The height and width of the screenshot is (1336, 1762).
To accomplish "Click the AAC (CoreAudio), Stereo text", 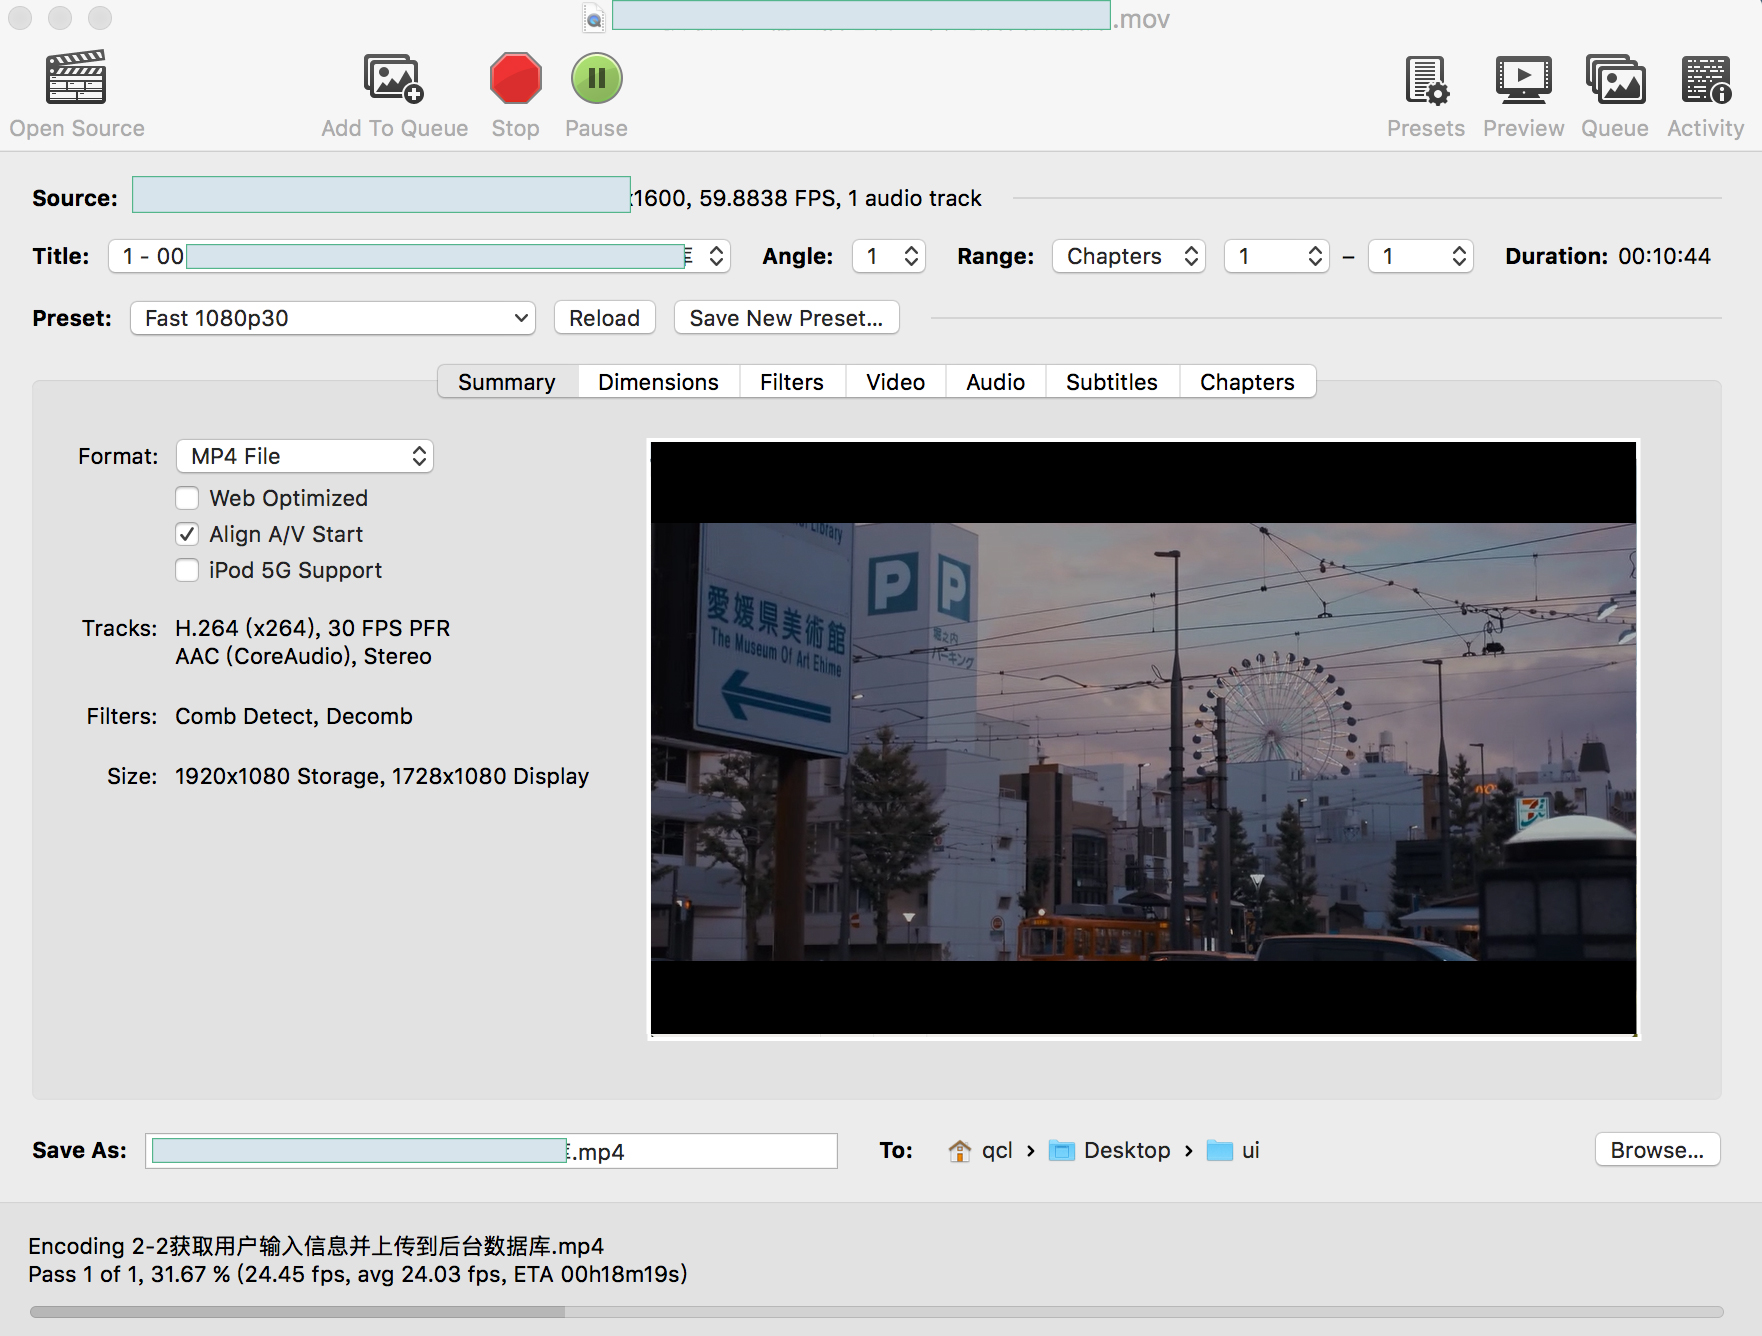I will (x=303, y=656).
